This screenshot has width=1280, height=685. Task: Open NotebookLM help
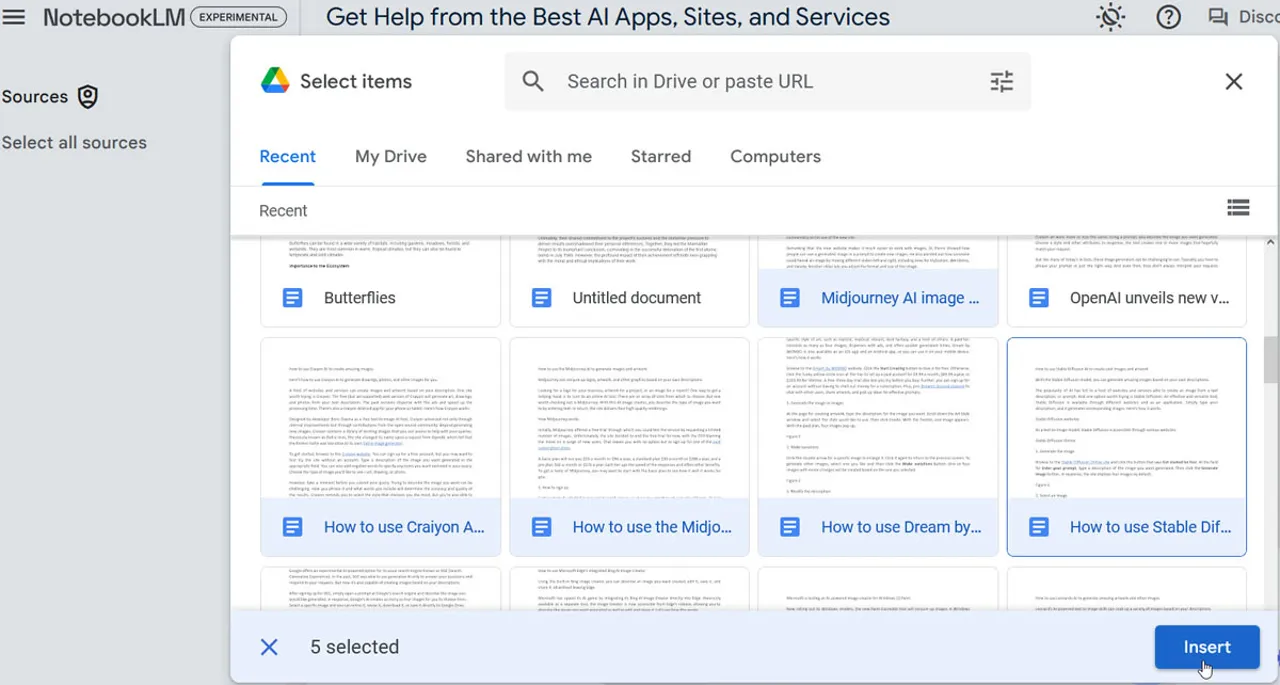(1168, 17)
